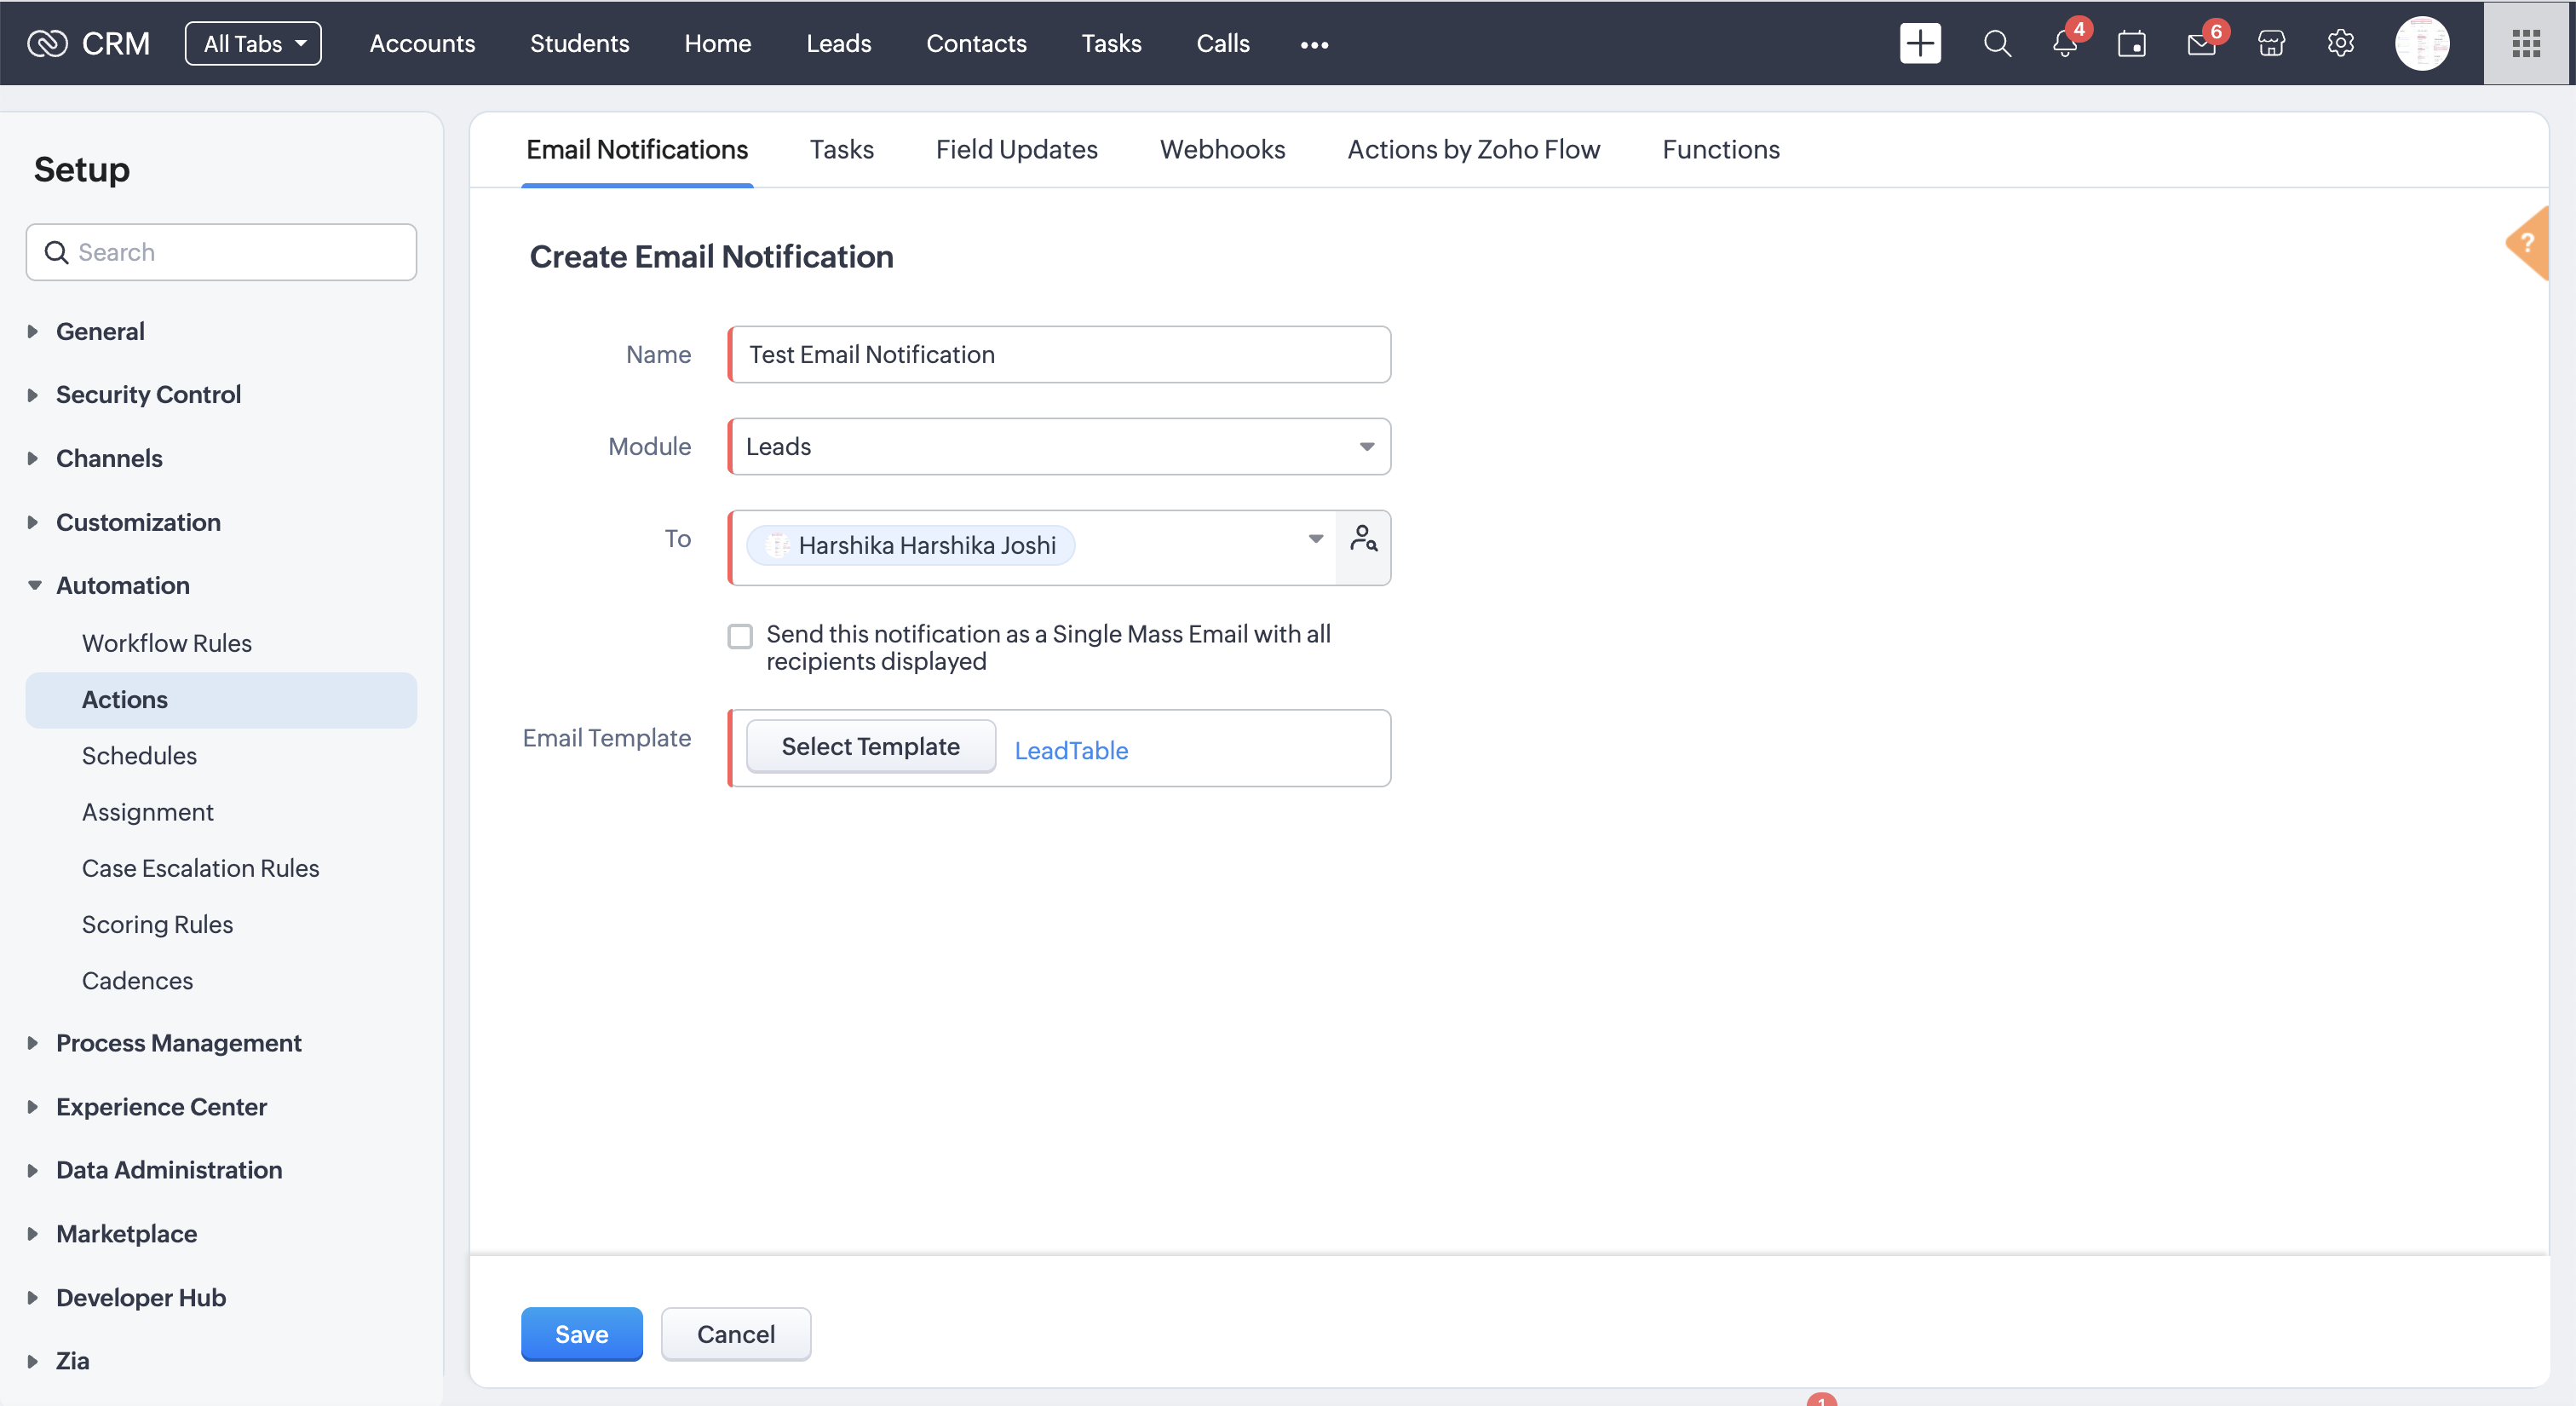The width and height of the screenshot is (2576, 1406).
Task: Open the calendar icon in top bar
Action: 2131,43
